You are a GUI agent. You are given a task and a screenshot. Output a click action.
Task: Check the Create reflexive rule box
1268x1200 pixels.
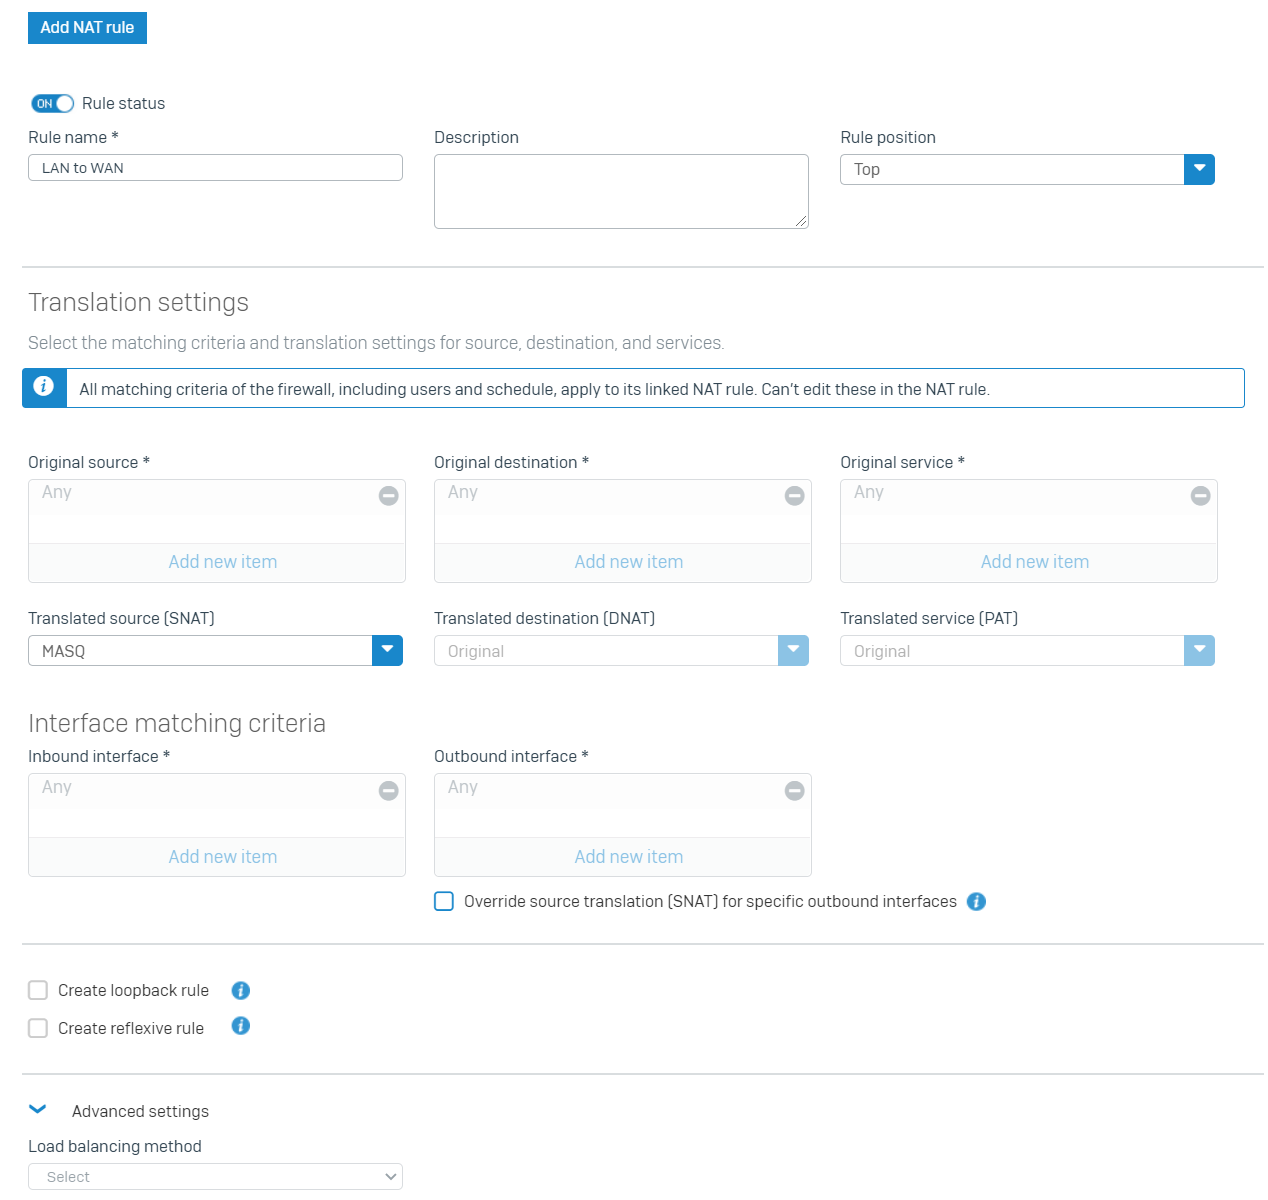click(38, 1028)
